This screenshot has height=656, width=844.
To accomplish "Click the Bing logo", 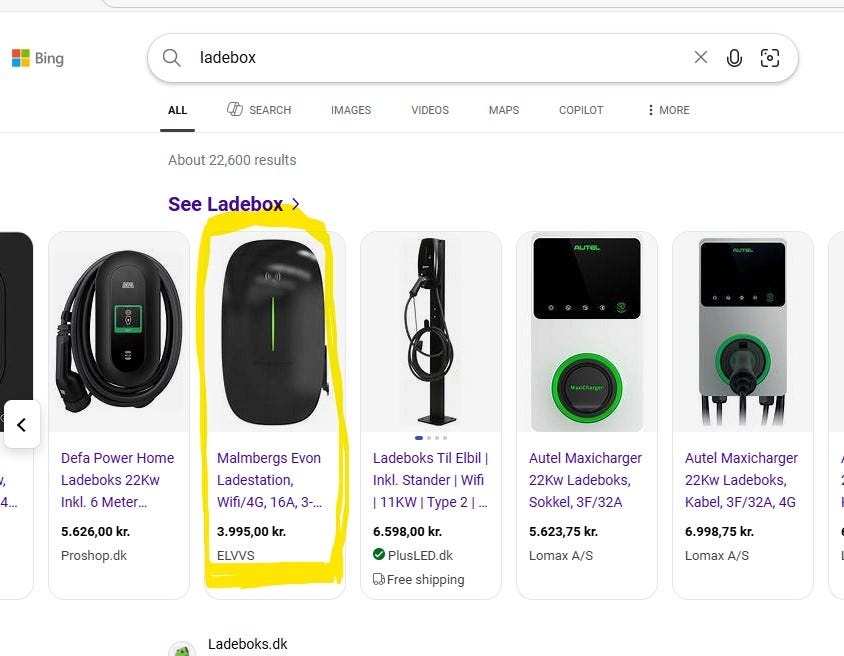I will point(37,58).
